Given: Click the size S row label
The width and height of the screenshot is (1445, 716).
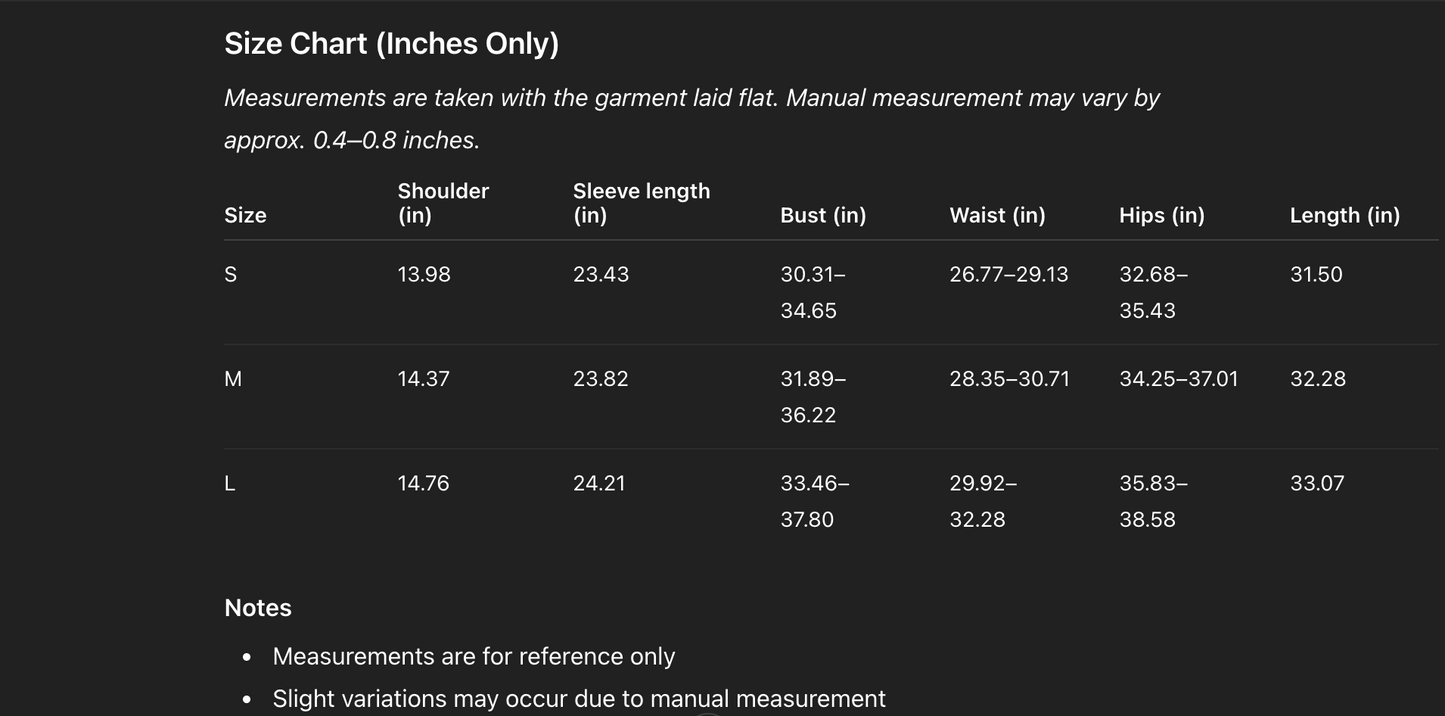Looking at the screenshot, I should tap(231, 275).
